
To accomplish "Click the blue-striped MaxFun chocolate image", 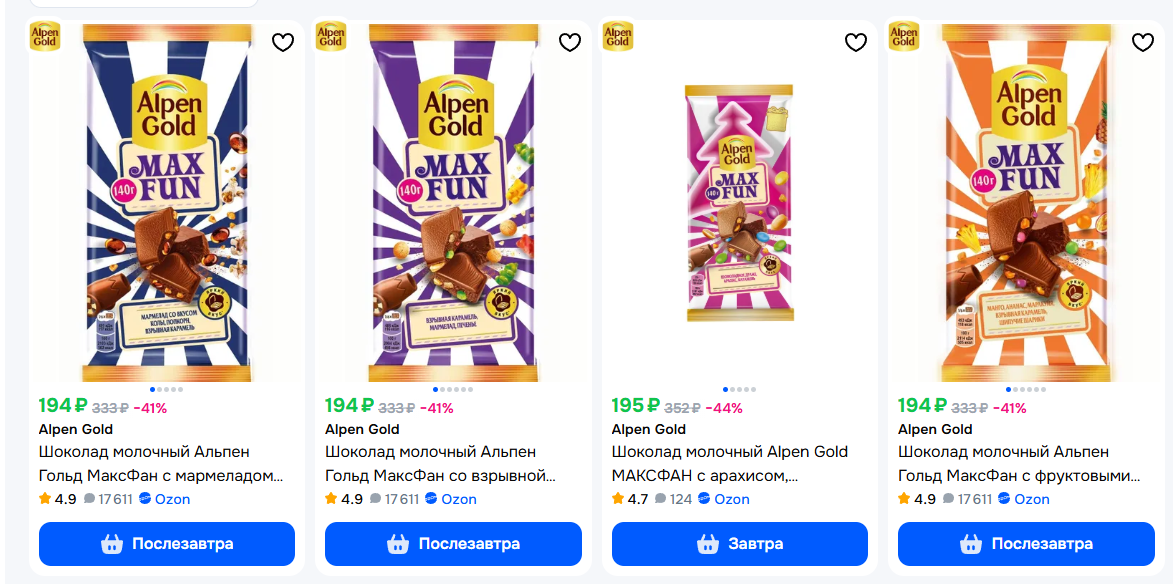I will pos(167,205).
